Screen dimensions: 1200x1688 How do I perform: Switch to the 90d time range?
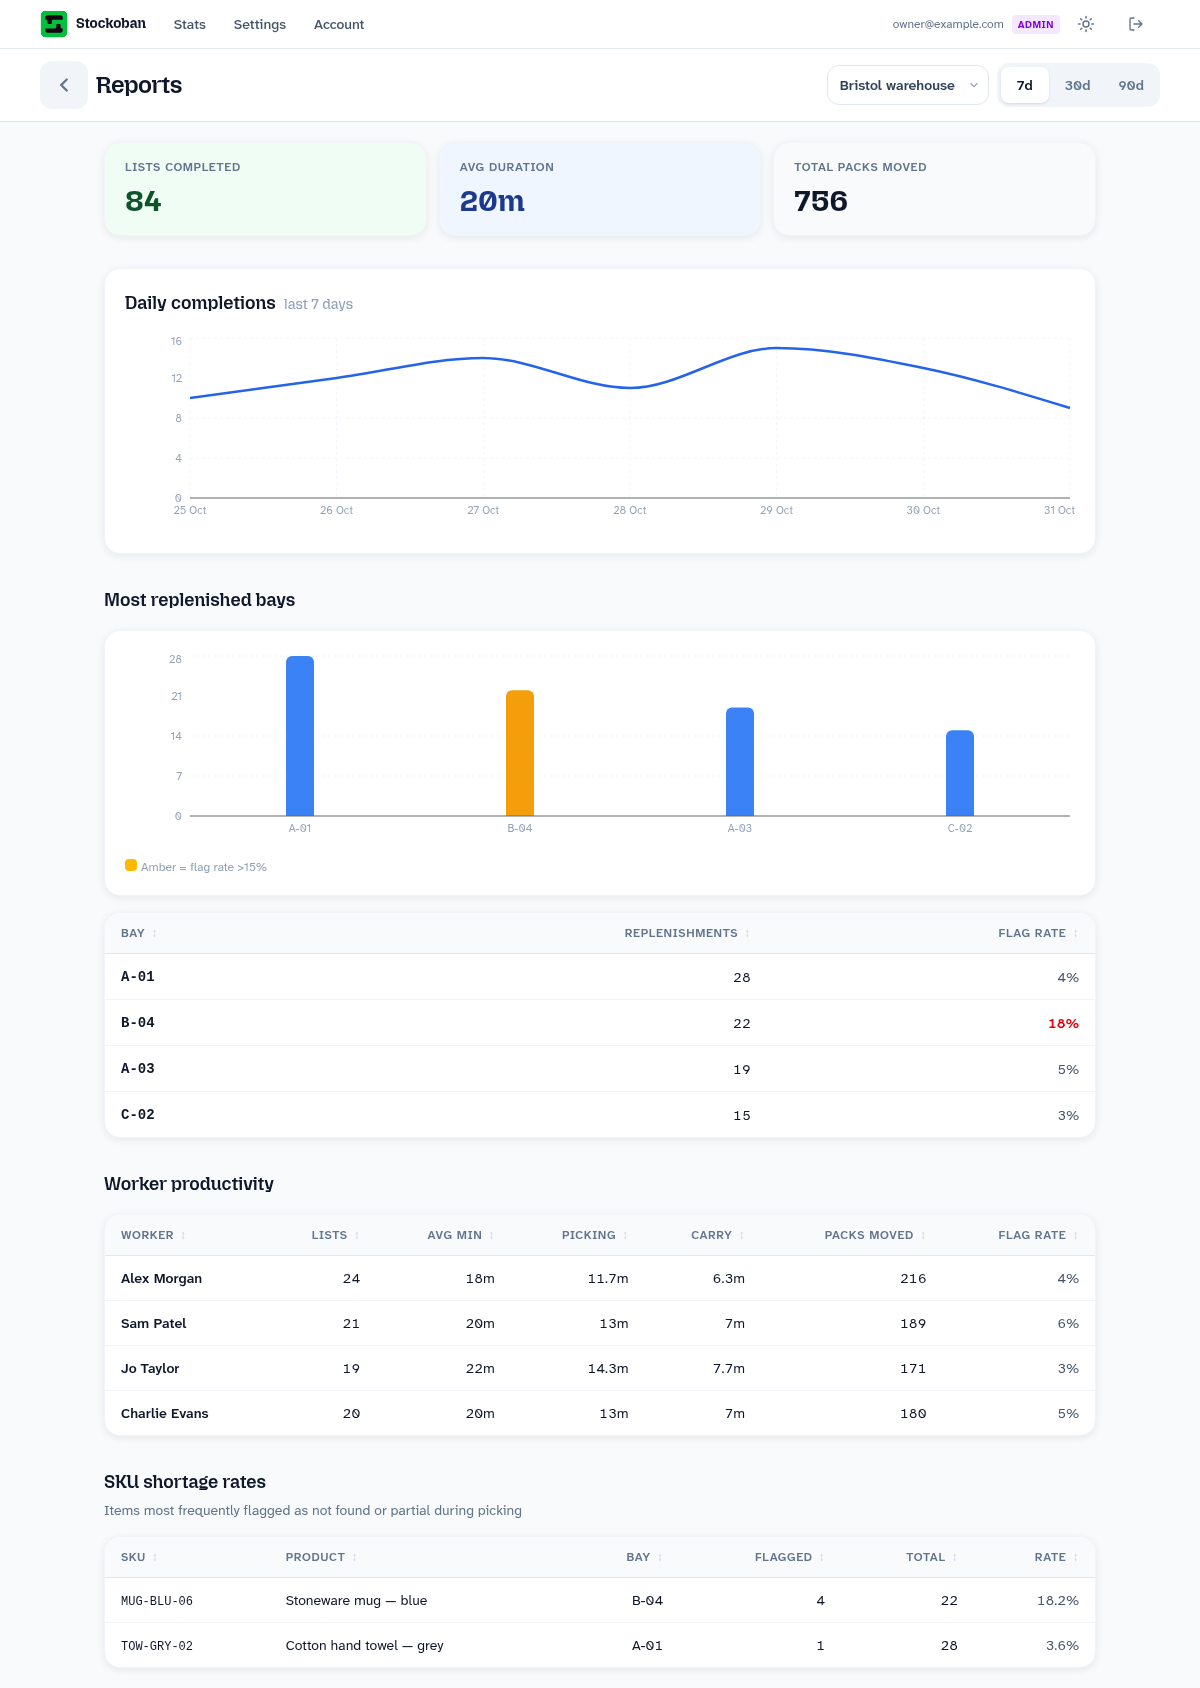1131,85
